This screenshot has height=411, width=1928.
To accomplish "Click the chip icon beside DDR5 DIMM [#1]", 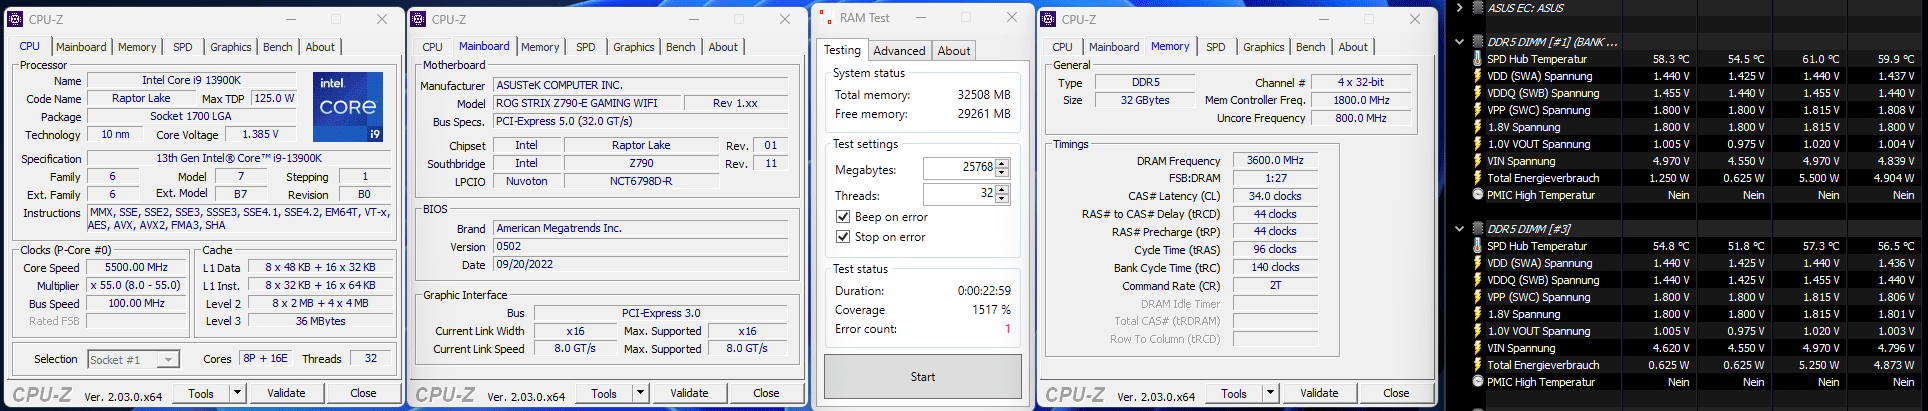I will 1478,42.
